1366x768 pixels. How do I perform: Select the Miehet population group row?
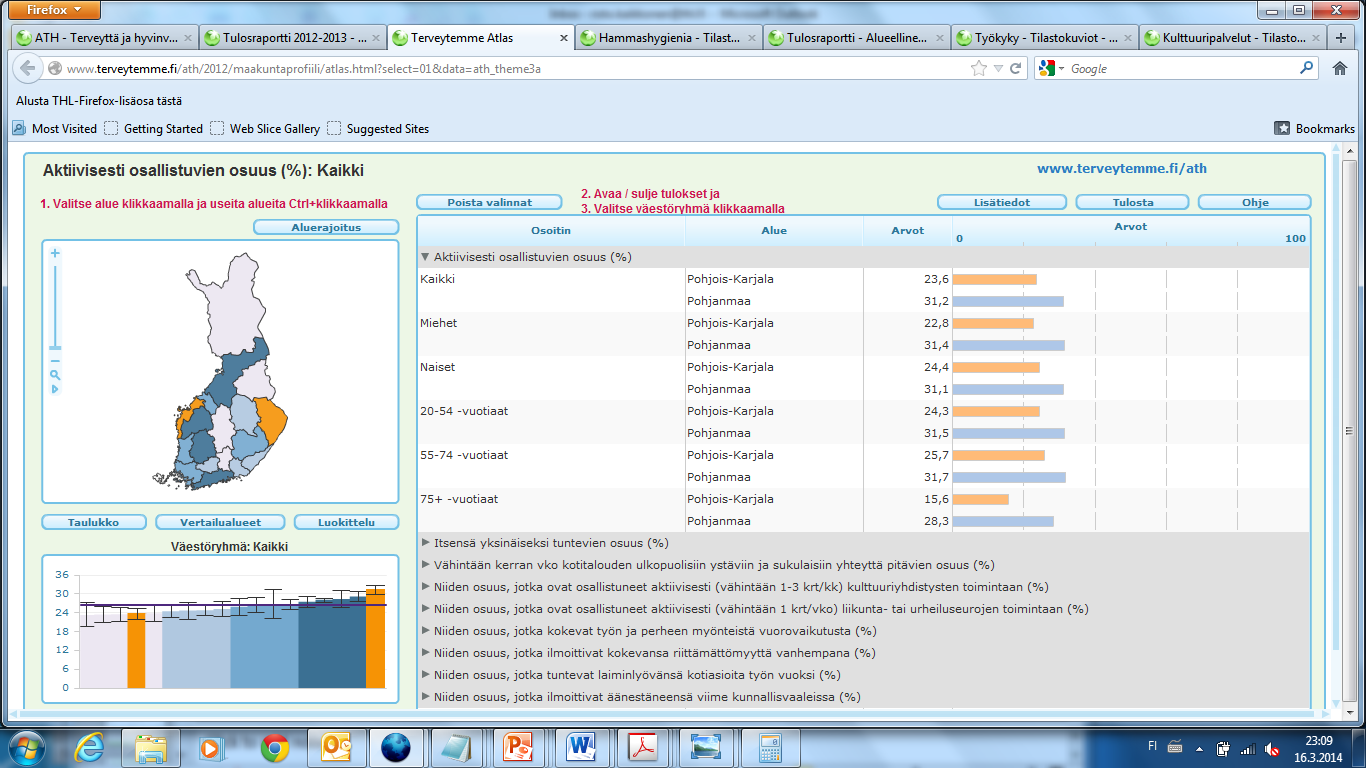439,323
